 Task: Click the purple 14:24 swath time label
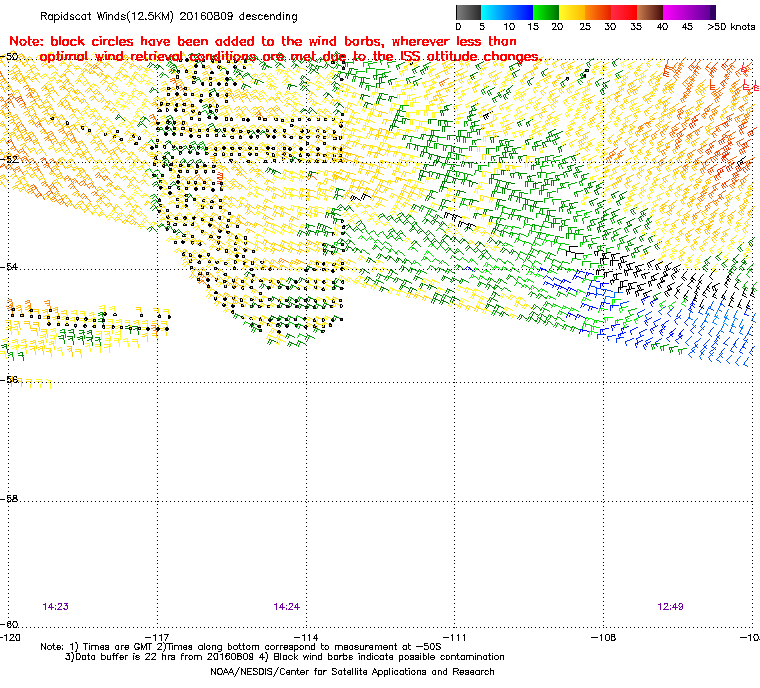pyautogui.click(x=286, y=607)
